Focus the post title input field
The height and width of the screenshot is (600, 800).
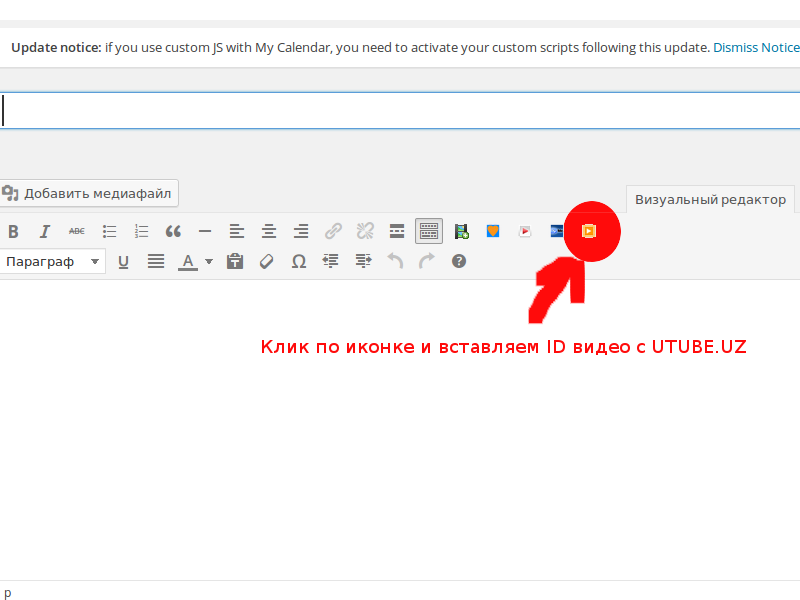[400, 111]
